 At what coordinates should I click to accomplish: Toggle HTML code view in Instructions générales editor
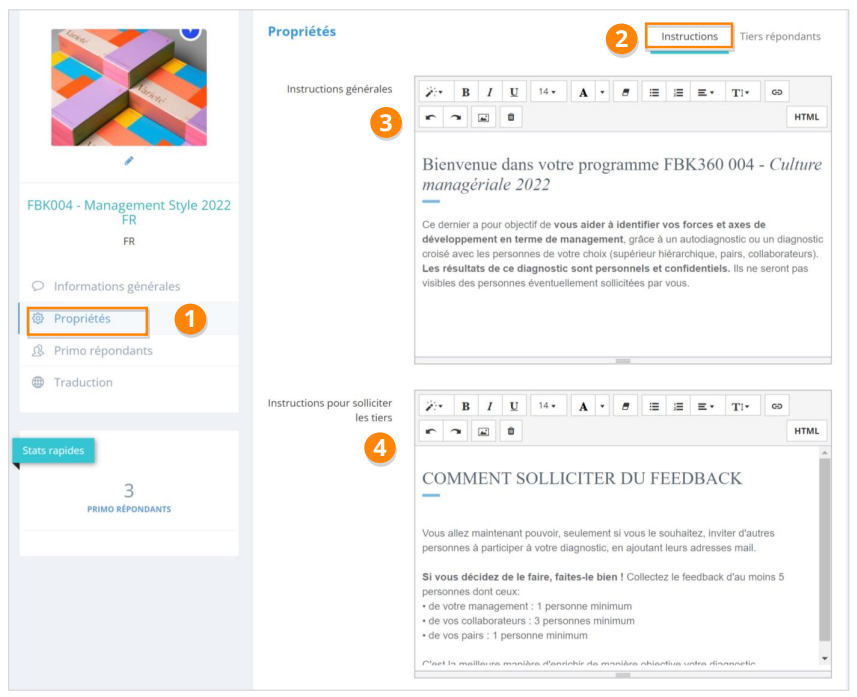(x=807, y=117)
